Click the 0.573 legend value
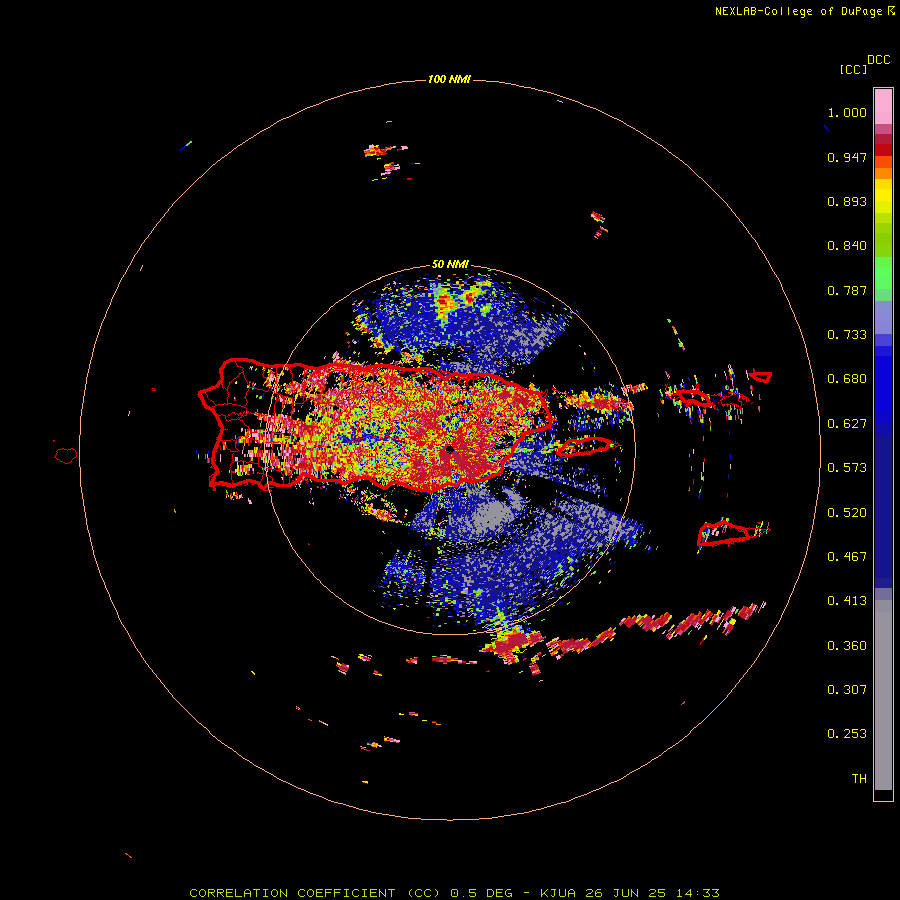Screen dimensions: 900x900 tap(847, 468)
